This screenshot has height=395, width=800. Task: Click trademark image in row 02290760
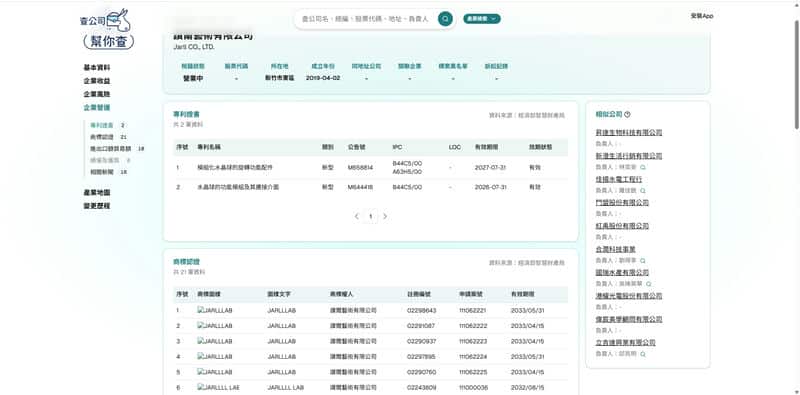[x=215, y=372]
